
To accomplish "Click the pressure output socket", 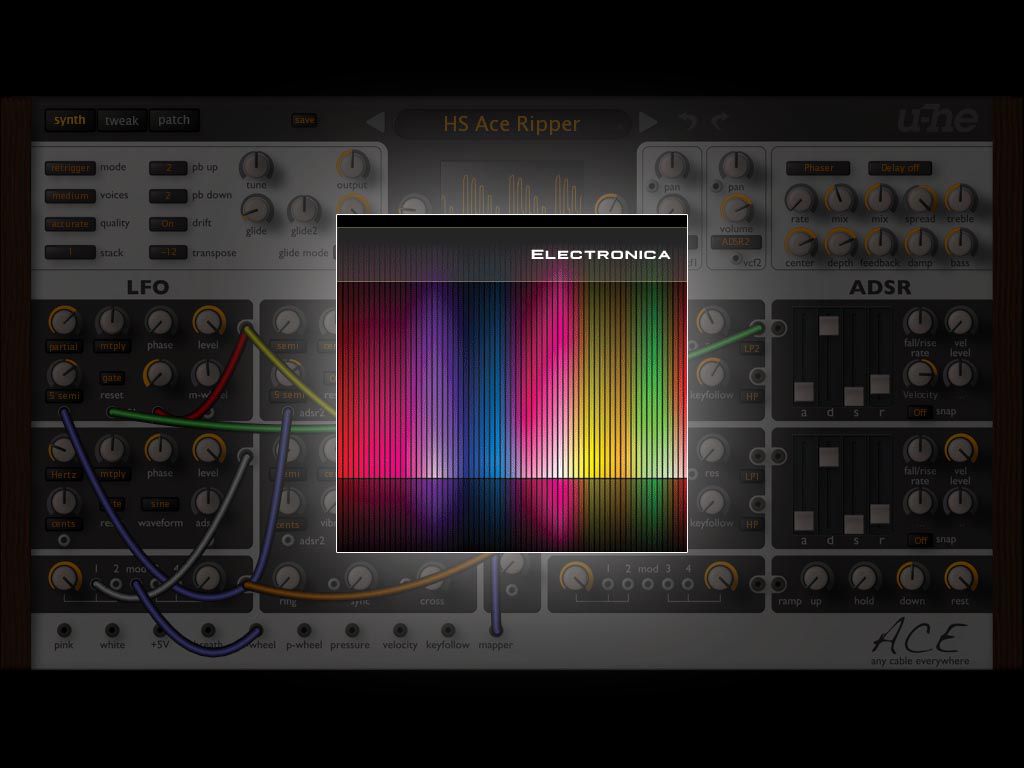I will [352, 630].
